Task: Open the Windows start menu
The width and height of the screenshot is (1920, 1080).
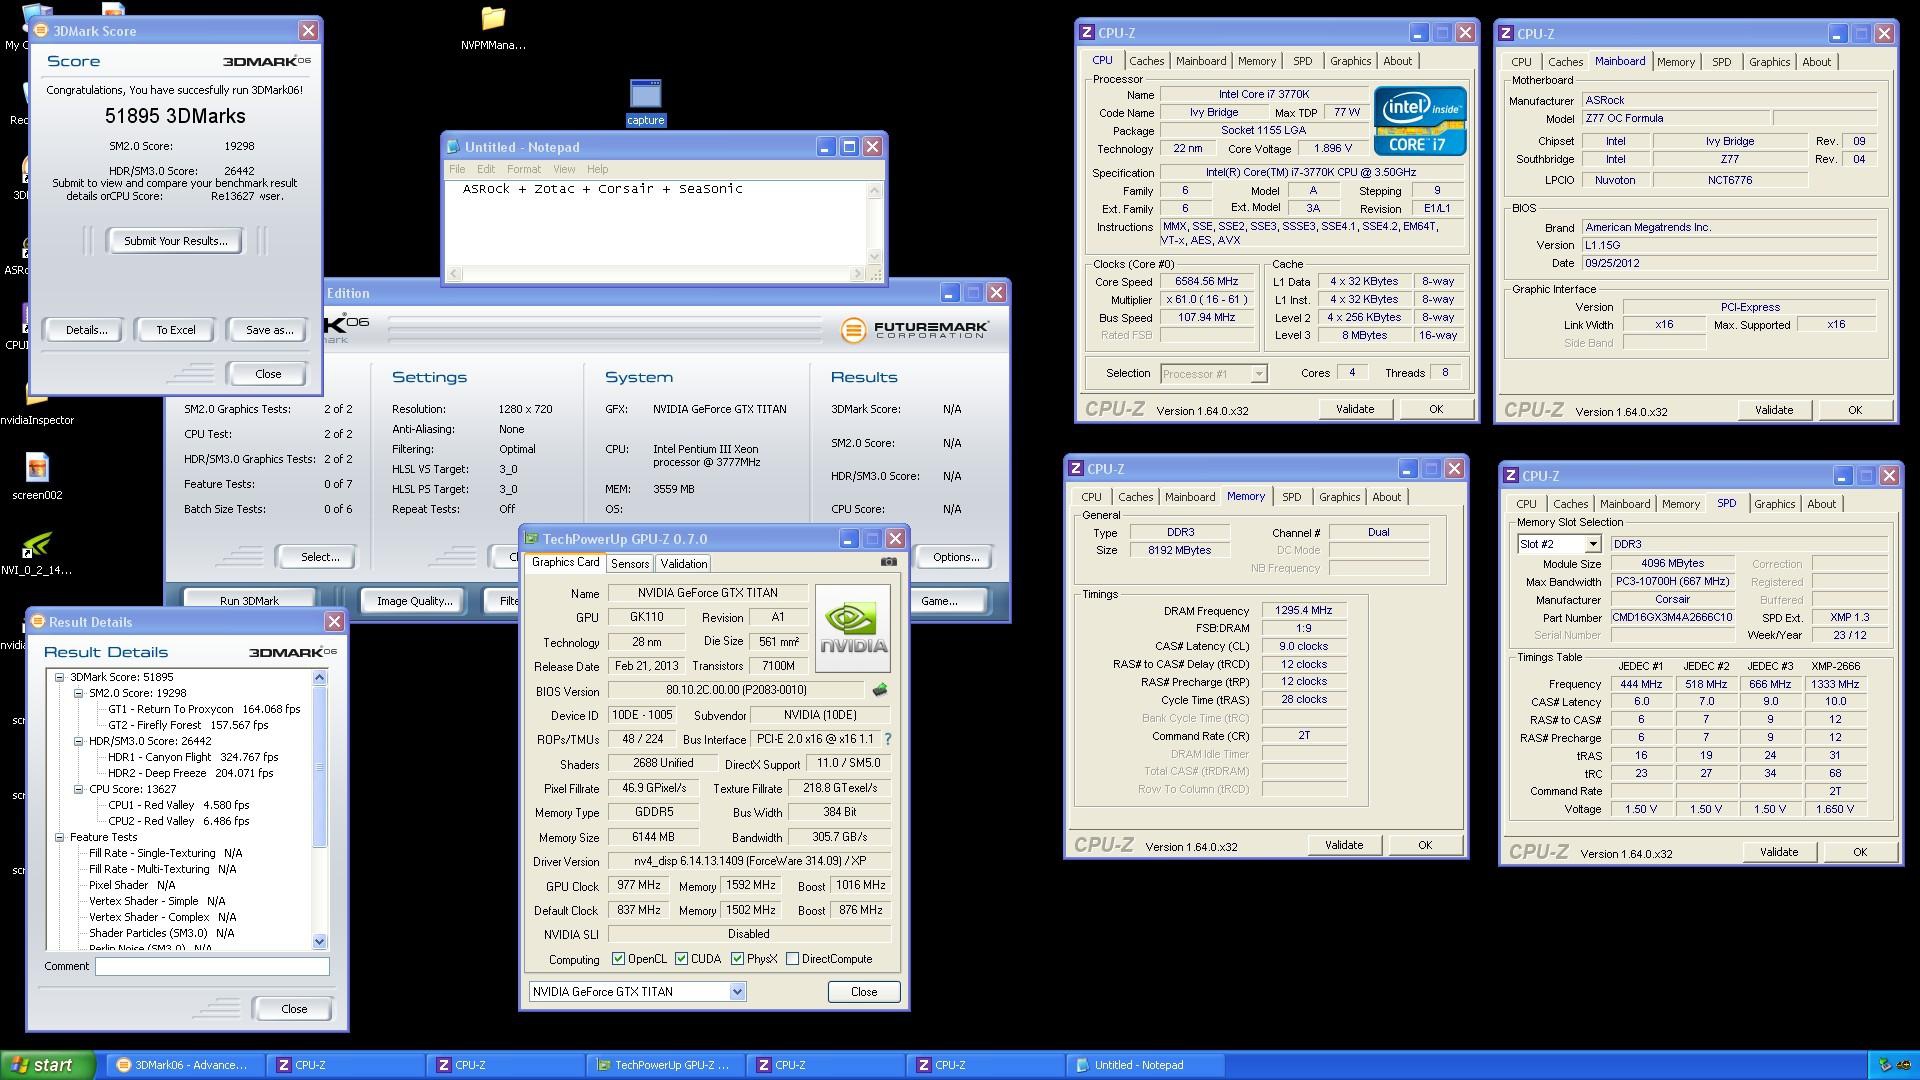Action: [48, 1065]
